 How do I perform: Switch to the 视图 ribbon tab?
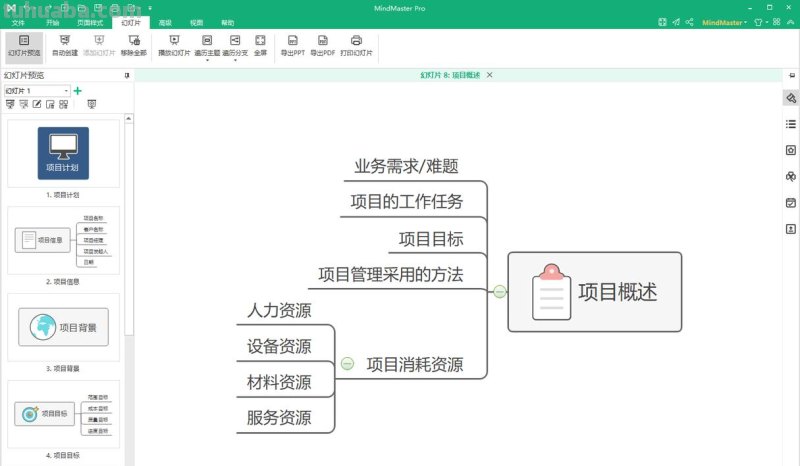(x=196, y=23)
